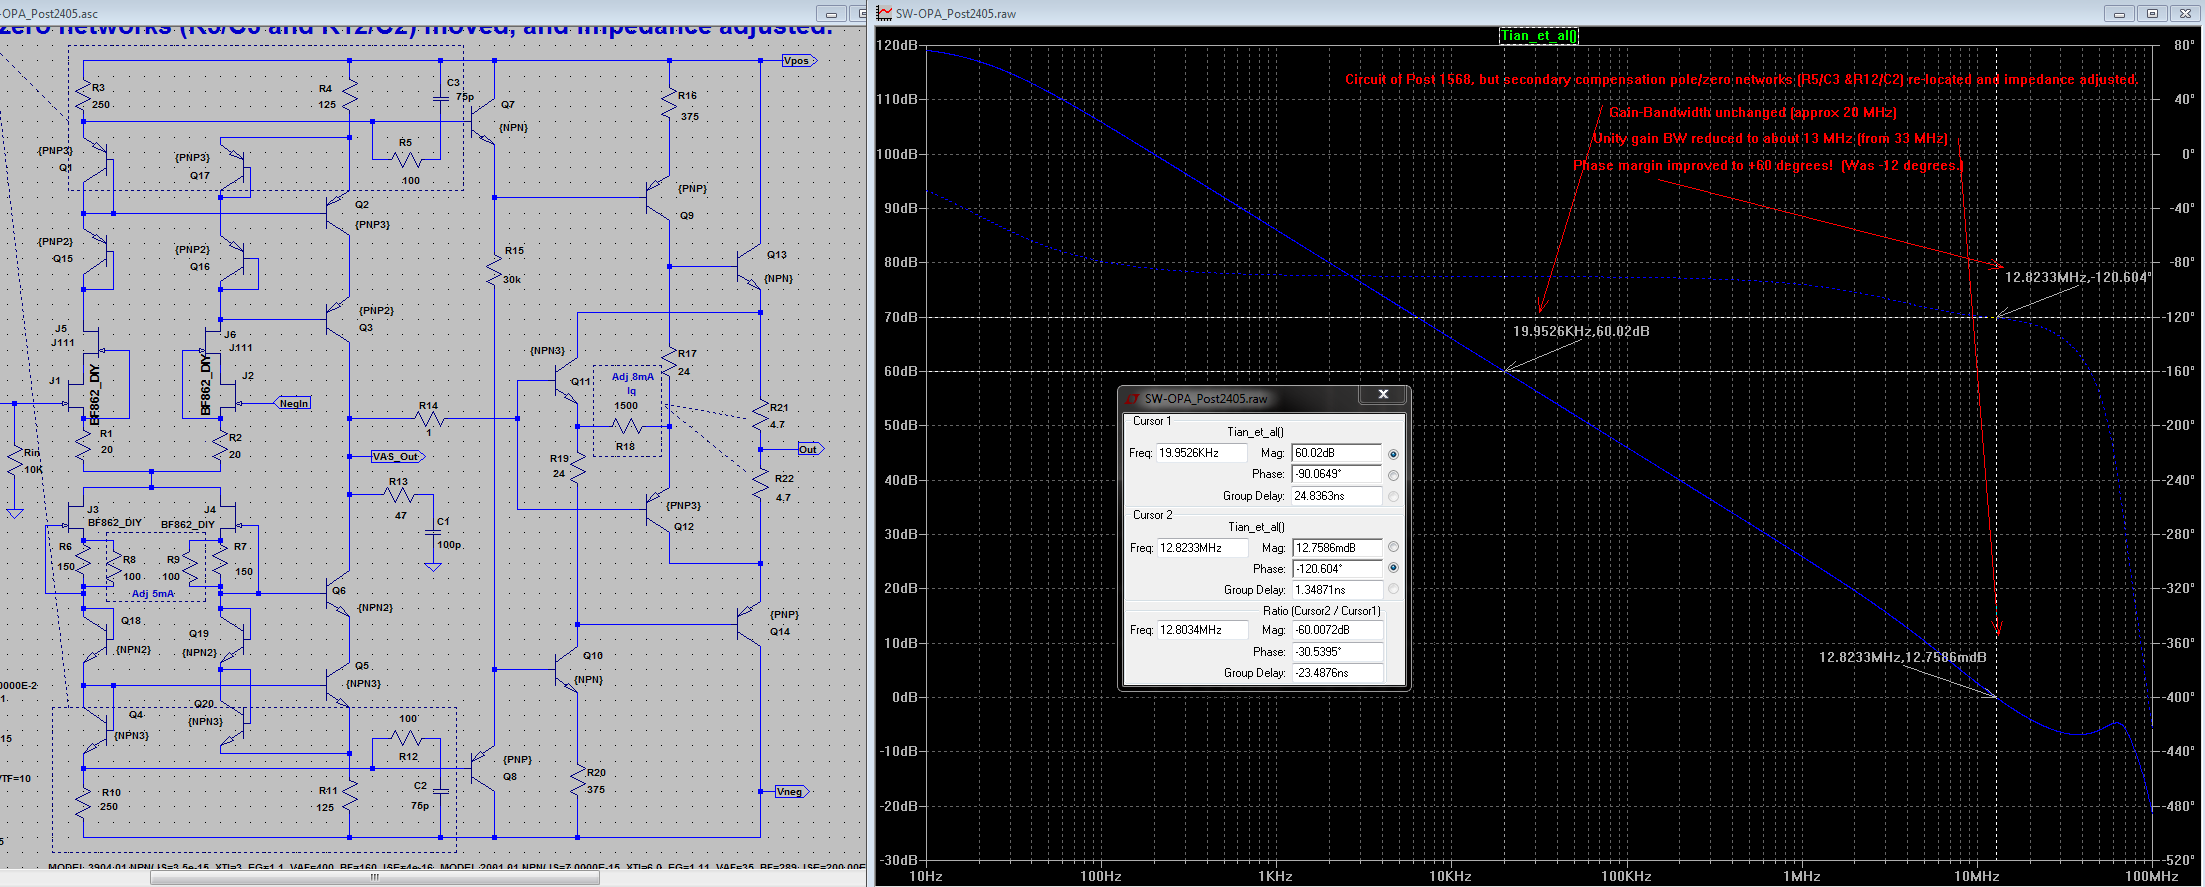This screenshot has height=887, width=2205.
Task: Select transistor Q9 PNP symbol
Action: pos(659,197)
